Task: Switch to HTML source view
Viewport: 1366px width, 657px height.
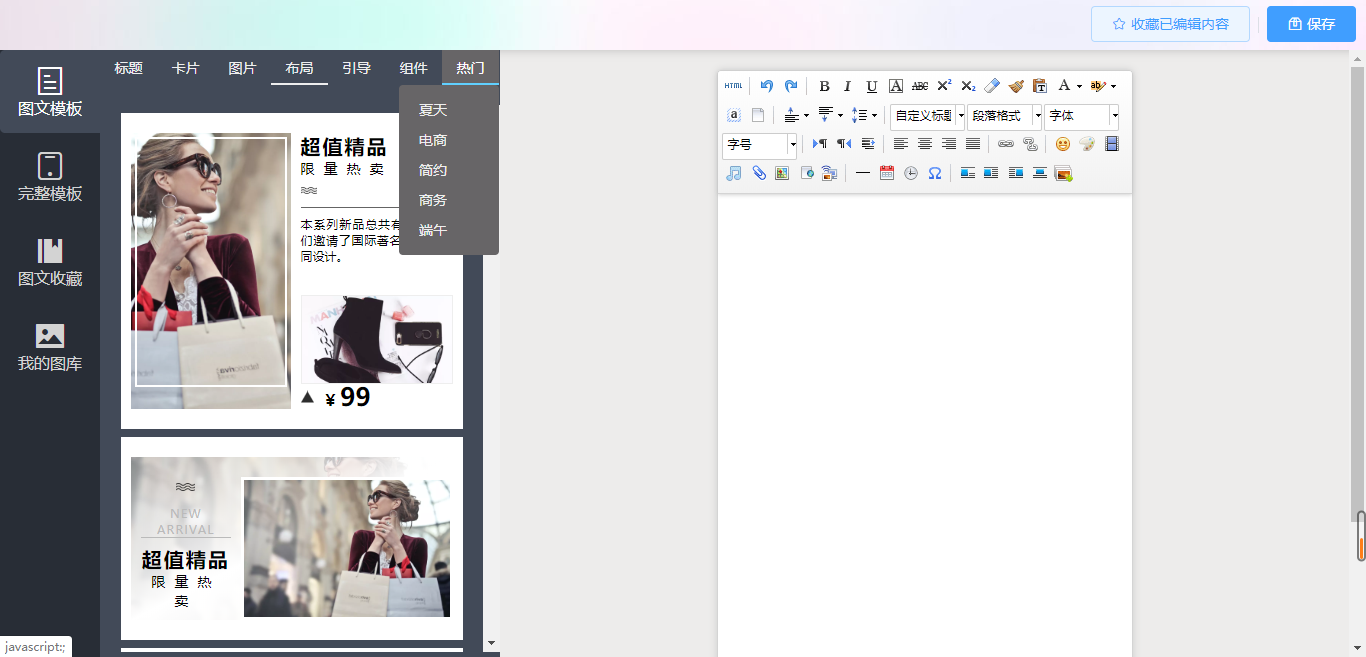Action: coord(734,86)
